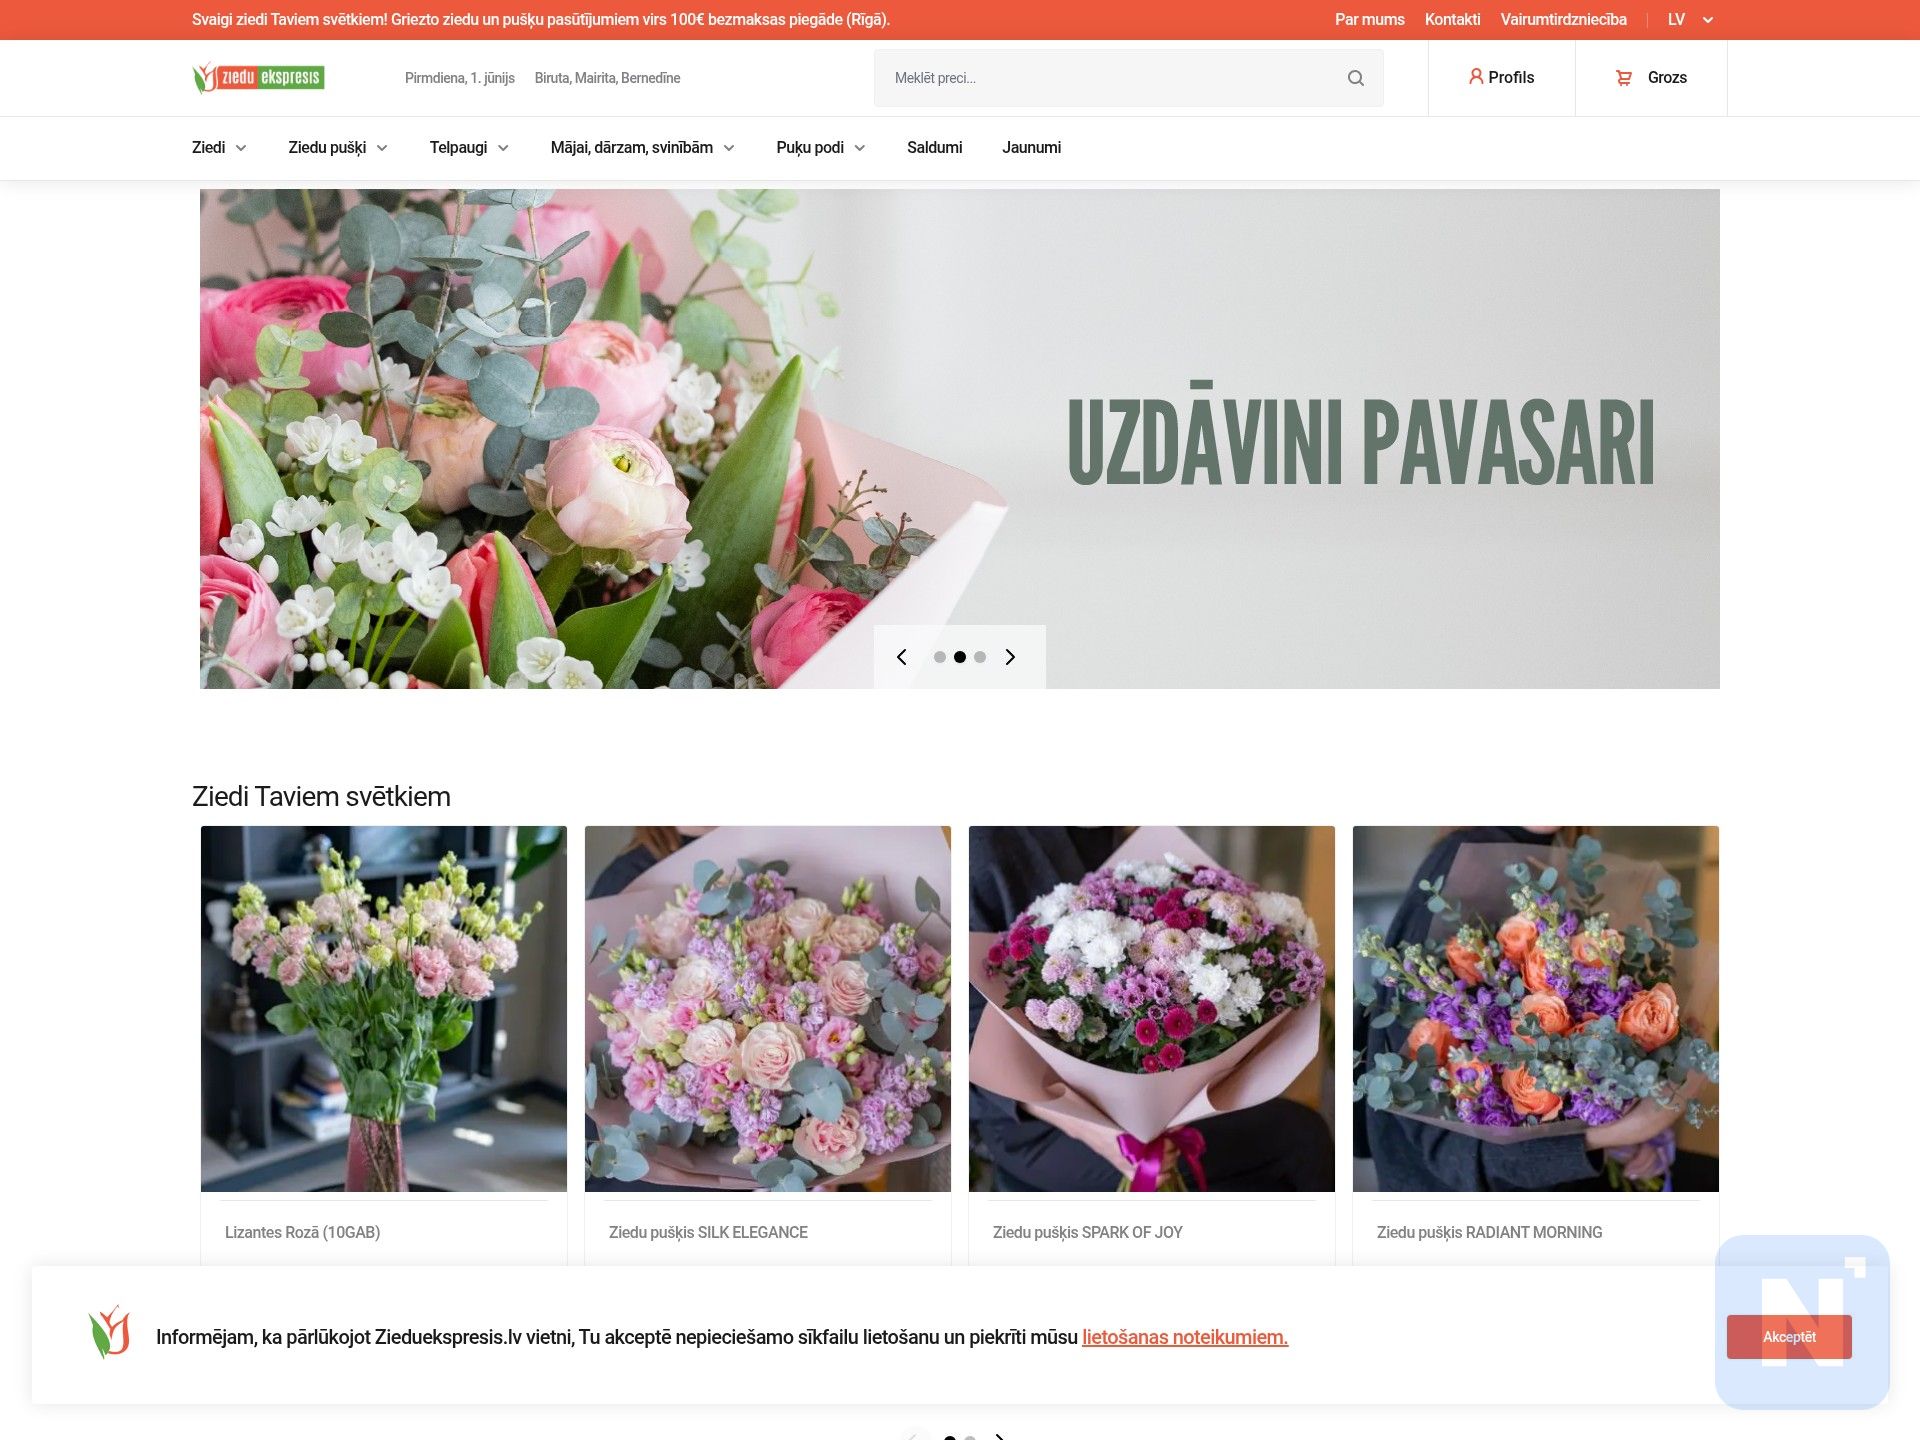Image resolution: width=1920 pixels, height=1440 pixels.
Task: Open the Kontakti page
Action: point(1452,19)
